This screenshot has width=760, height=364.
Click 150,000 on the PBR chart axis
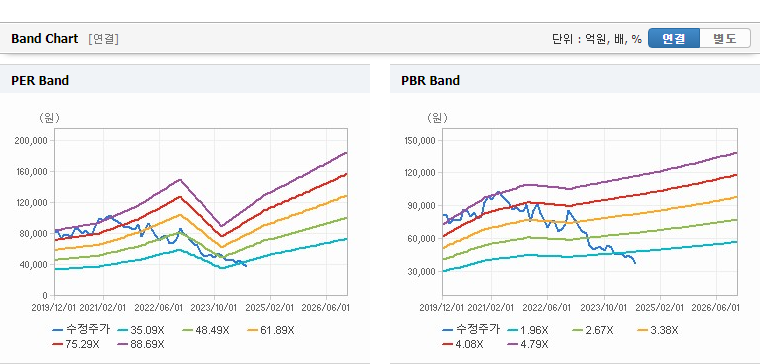click(421, 141)
